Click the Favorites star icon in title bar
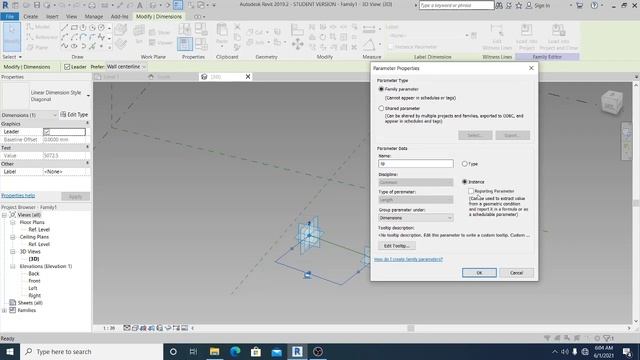The height and width of the screenshot is (360, 640). pyautogui.click(x=519, y=5)
